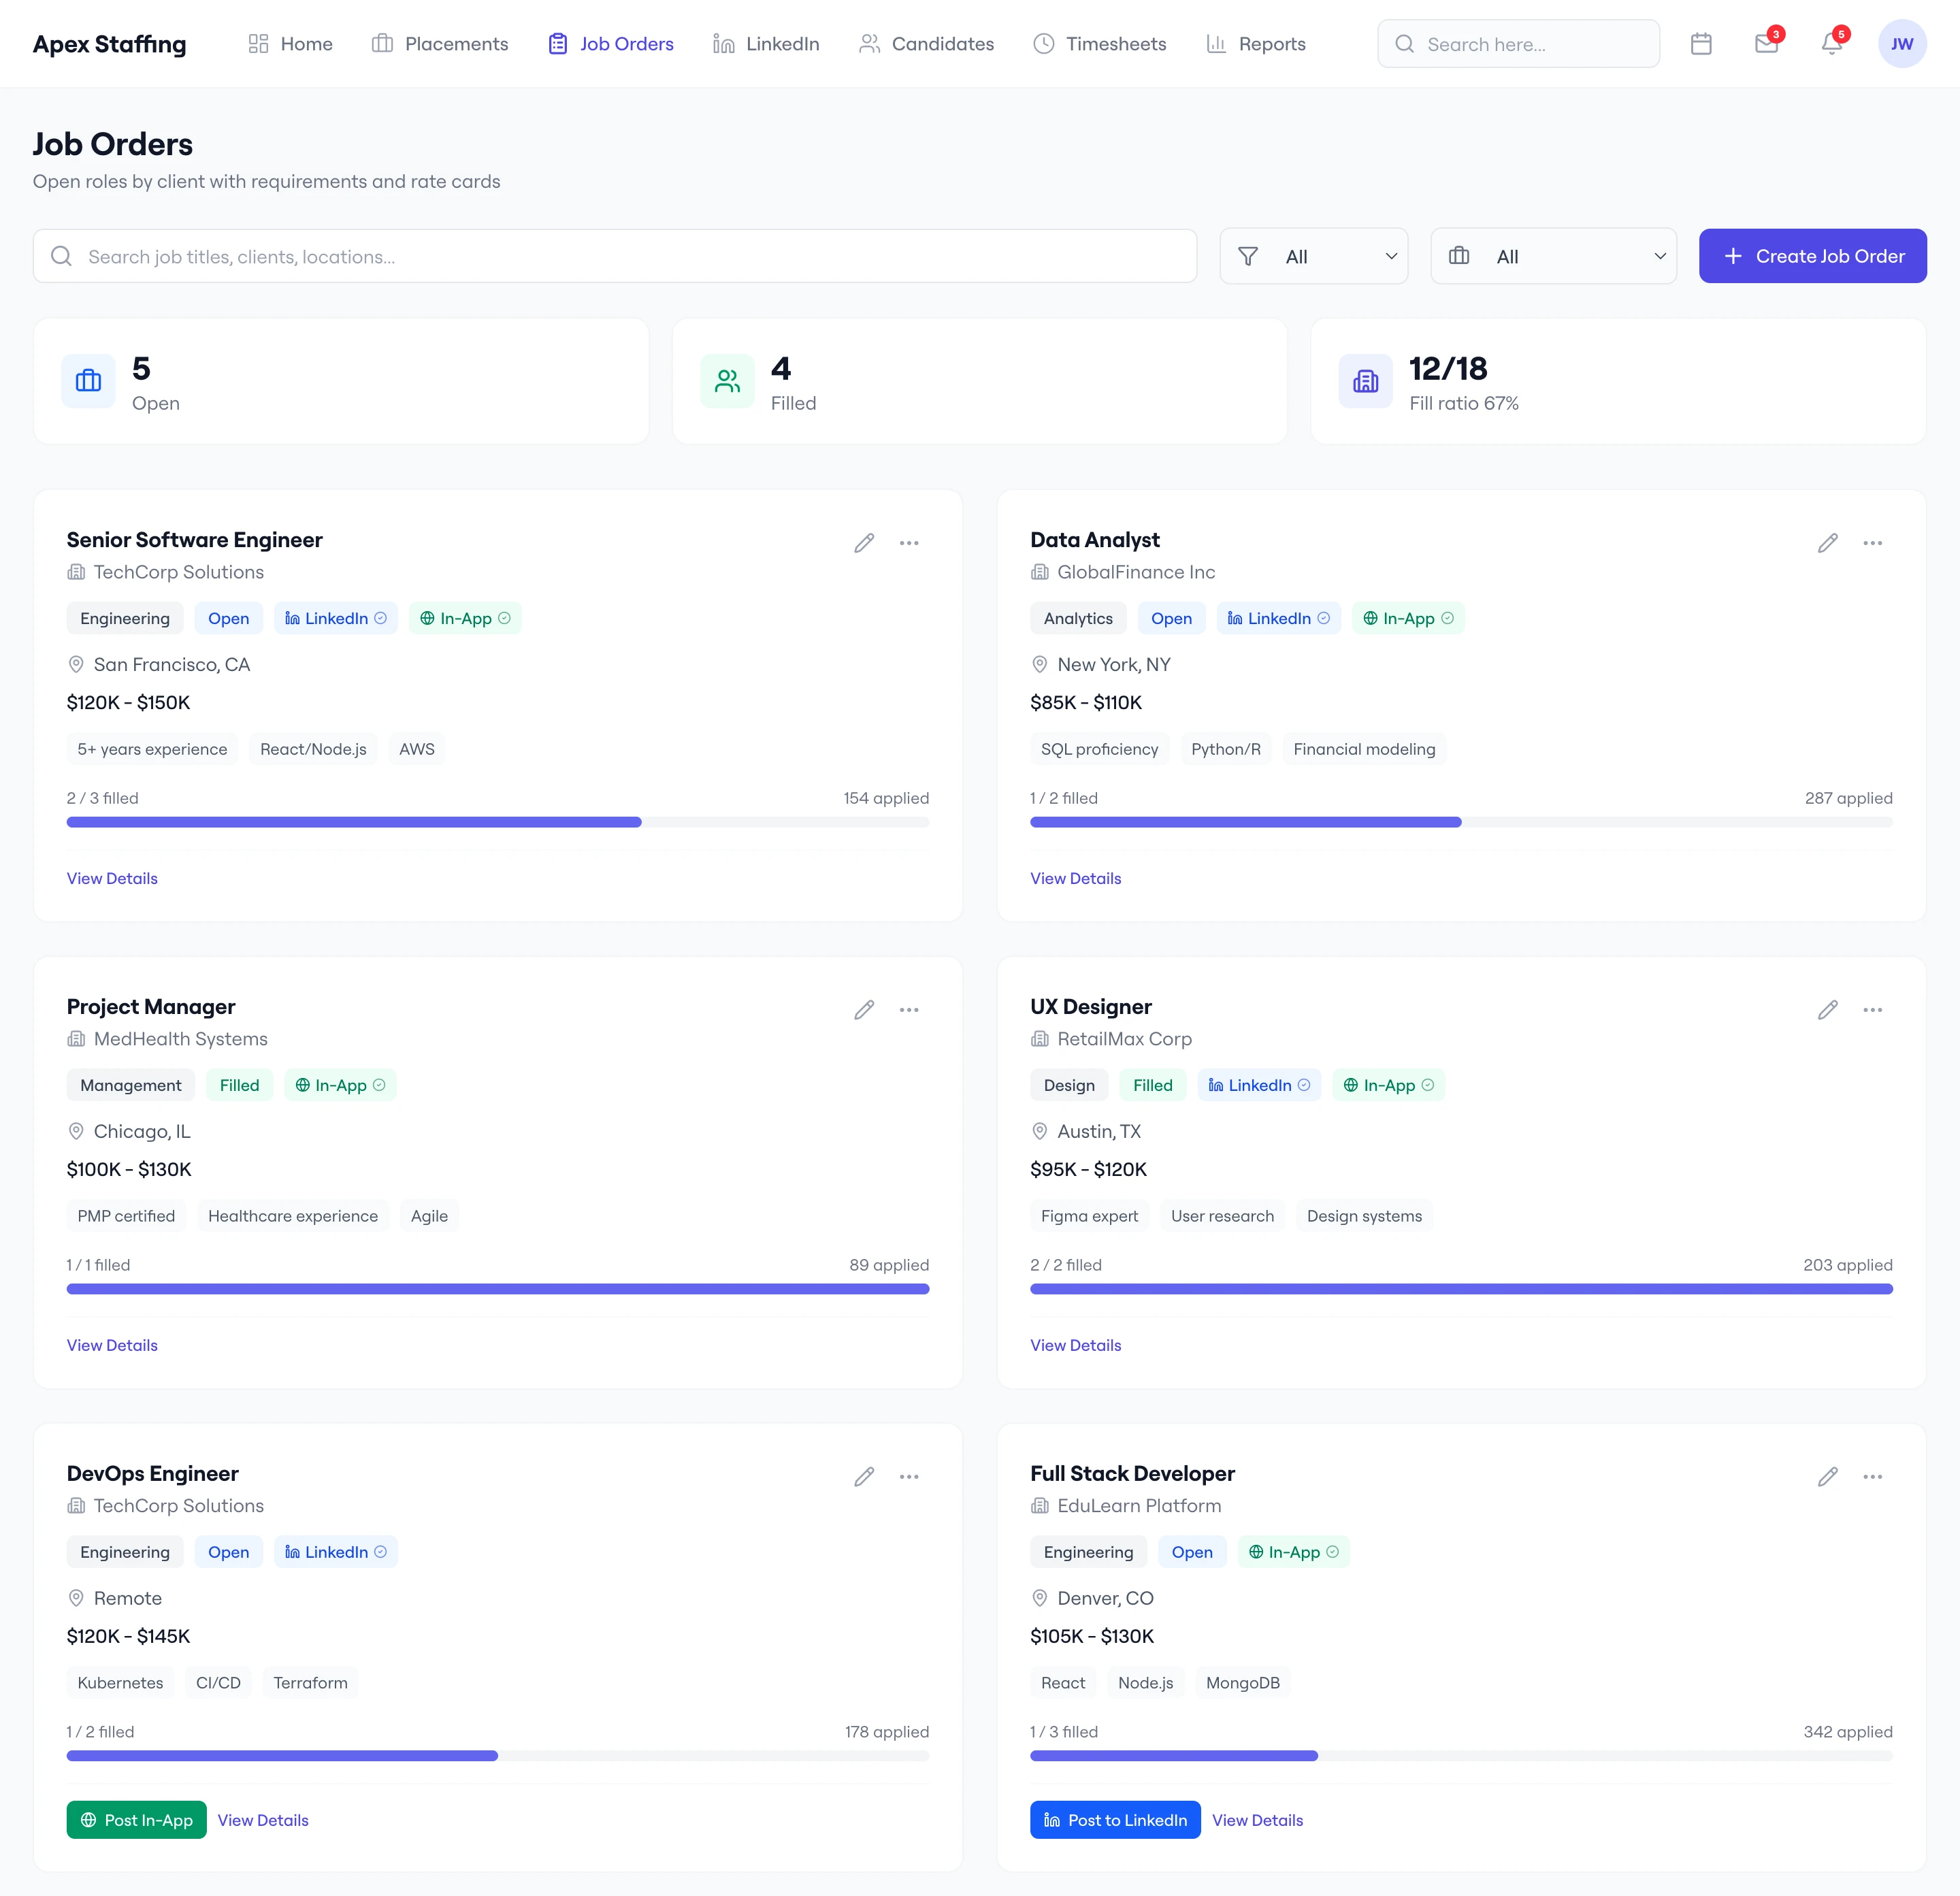The image size is (1960, 1896).
Task: Click Post to LinkedIn button
Action: point(1115,1820)
